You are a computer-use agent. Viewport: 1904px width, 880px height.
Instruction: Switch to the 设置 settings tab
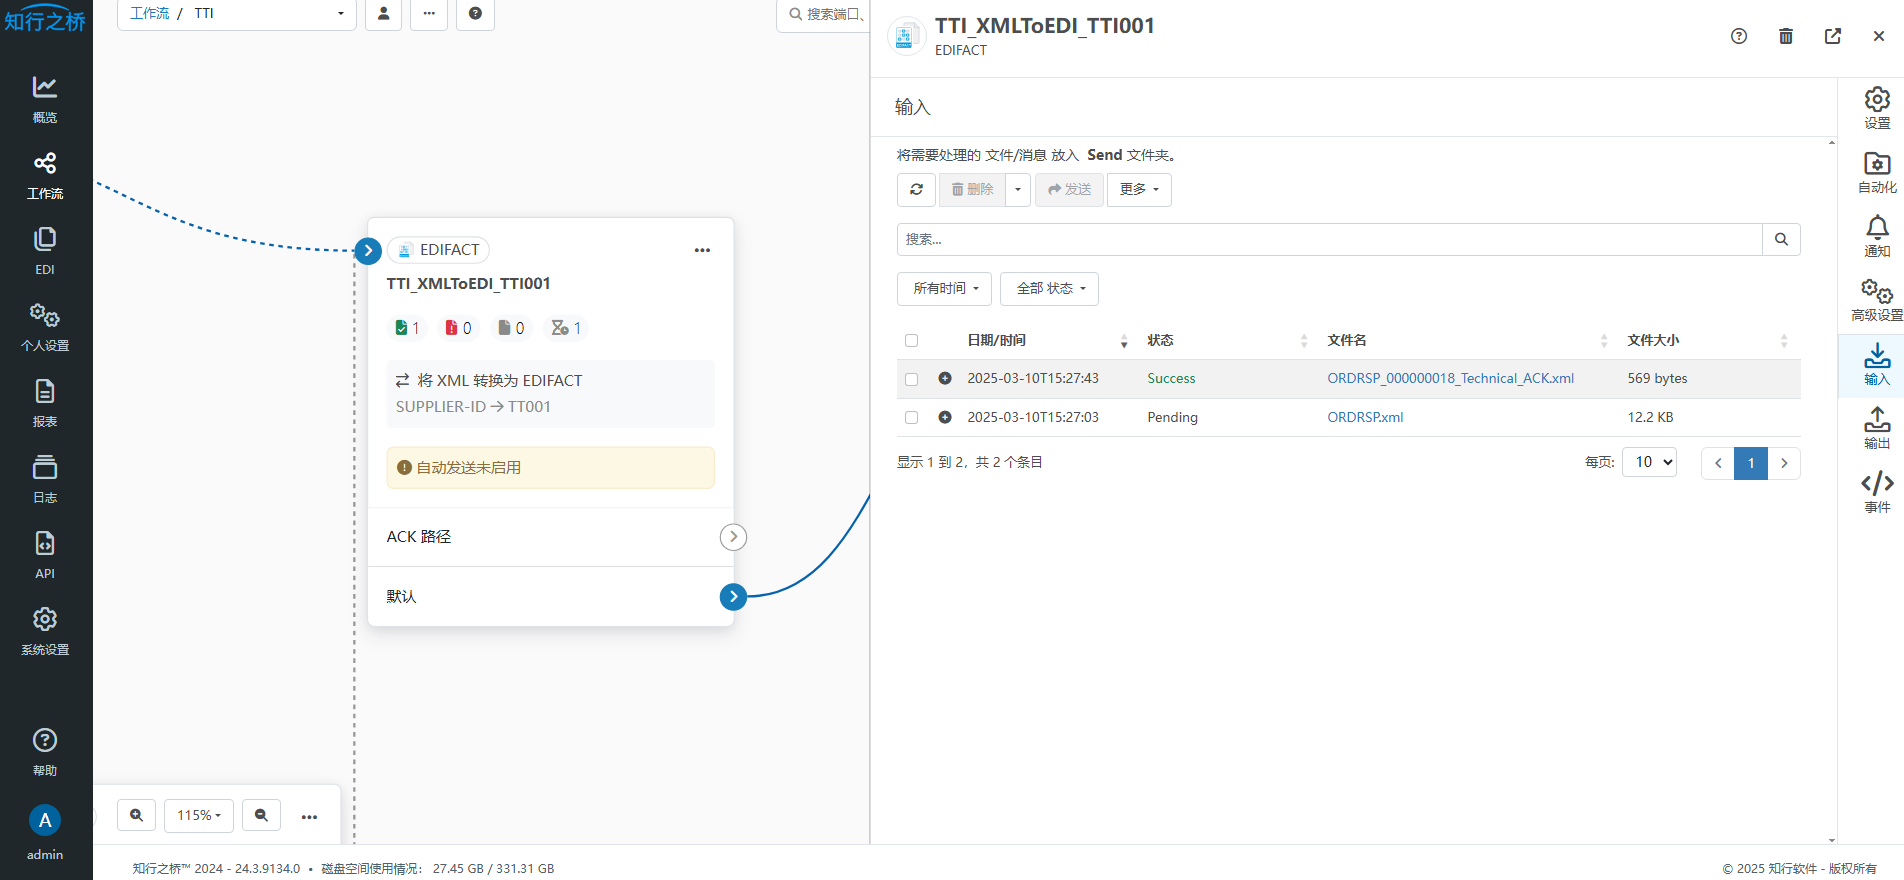pos(1876,109)
